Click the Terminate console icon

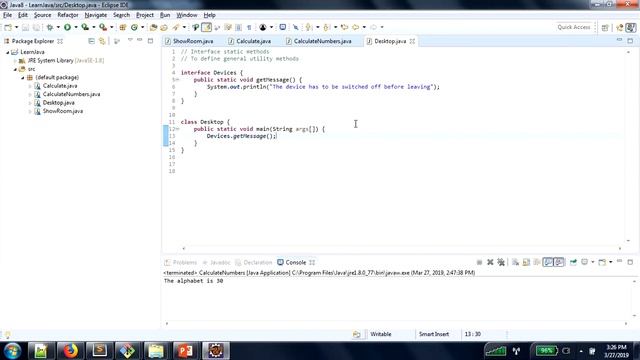(480, 262)
